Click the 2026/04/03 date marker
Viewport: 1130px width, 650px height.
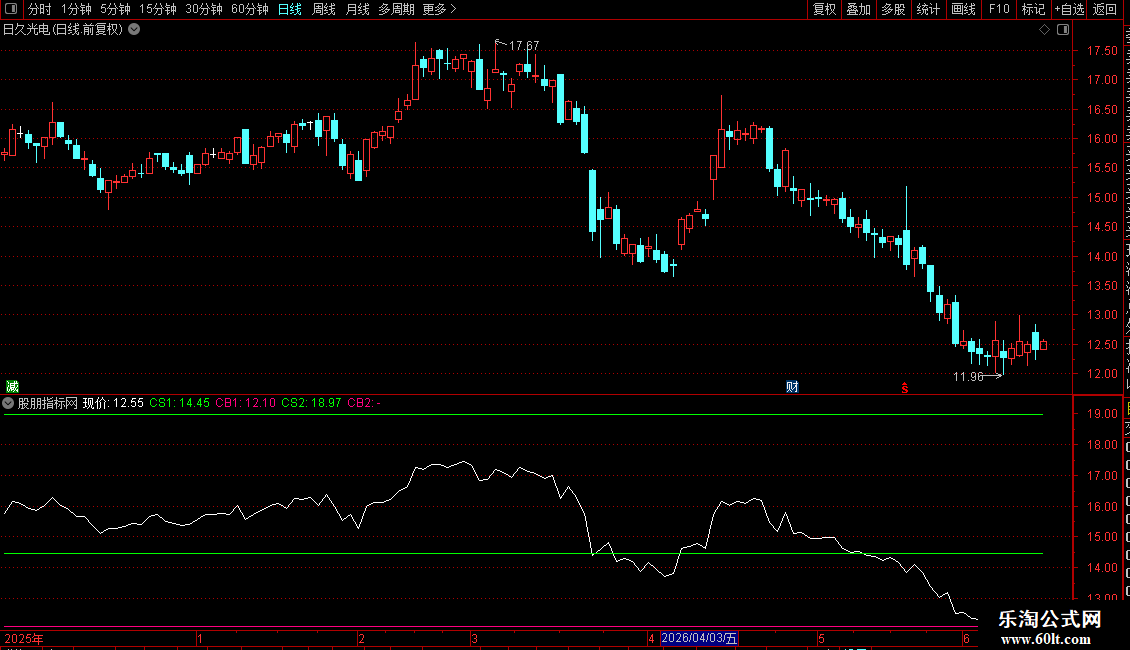click(699, 638)
